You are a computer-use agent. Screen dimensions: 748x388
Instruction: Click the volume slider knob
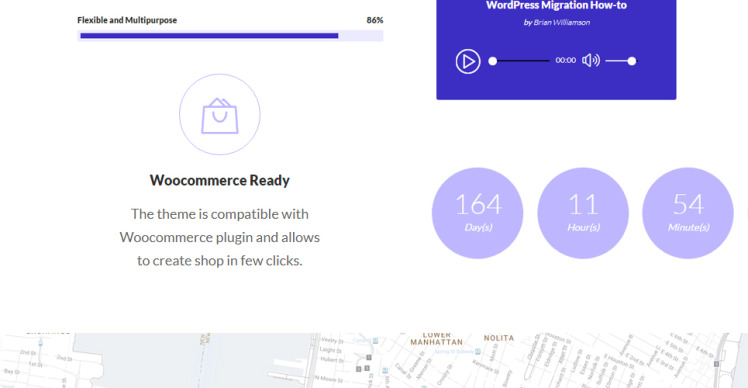[632, 61]
